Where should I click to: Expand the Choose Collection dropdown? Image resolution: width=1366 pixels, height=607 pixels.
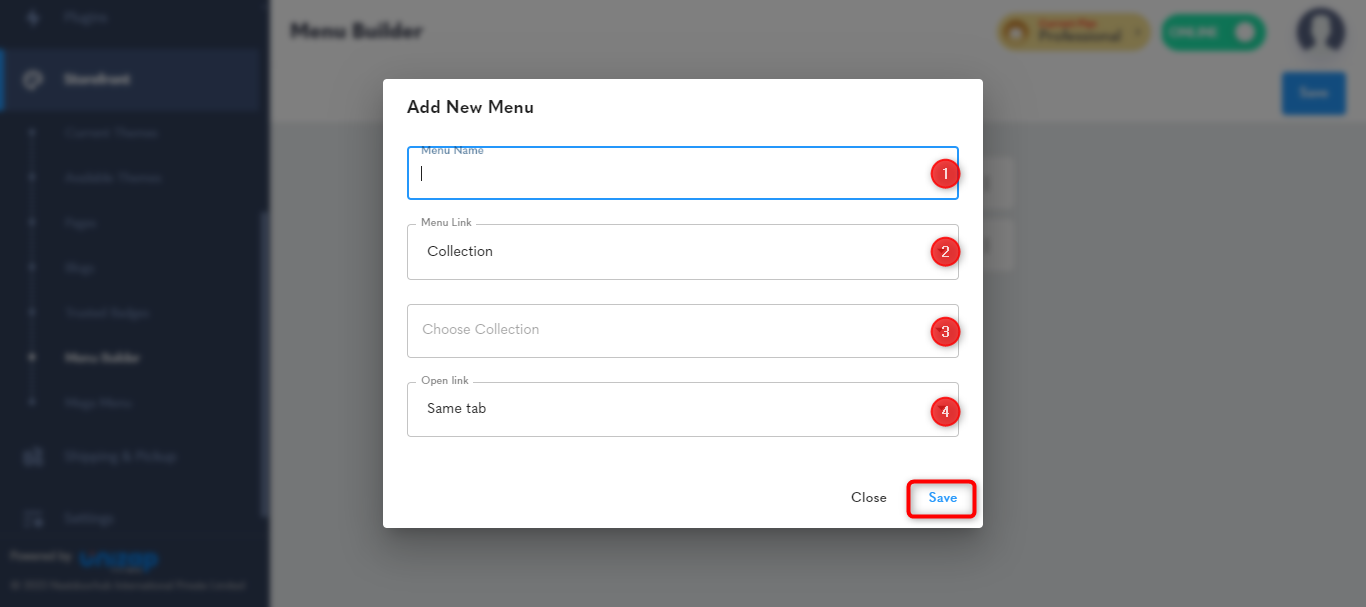[682, 330]
